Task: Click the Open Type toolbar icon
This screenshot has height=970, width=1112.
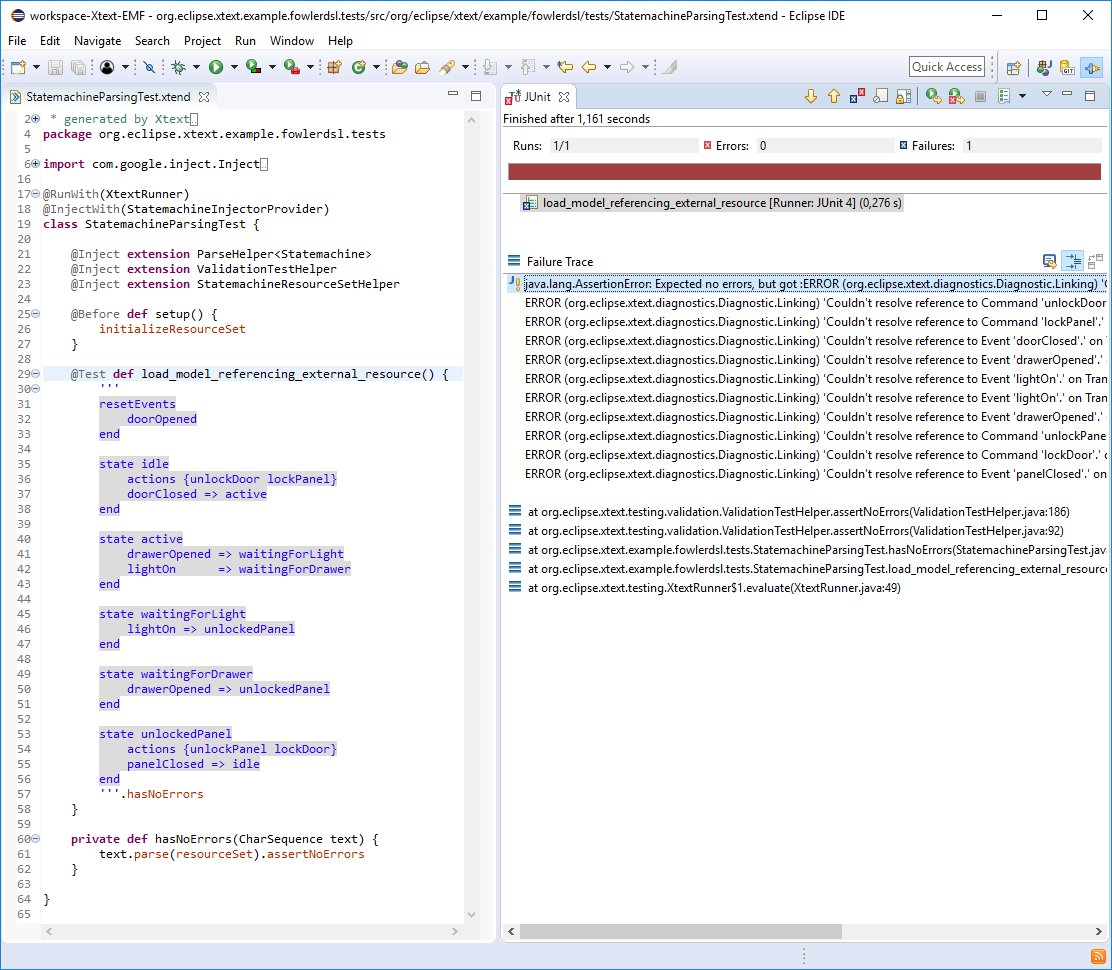Action: coord(400,67)
